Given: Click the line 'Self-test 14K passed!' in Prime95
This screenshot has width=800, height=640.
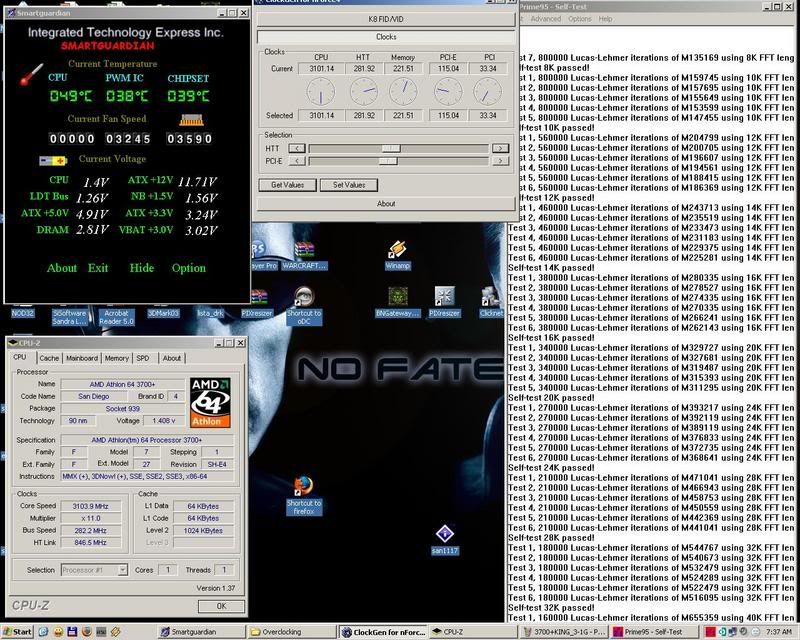Looking at the screenshot, I should (x=551, y=267).
